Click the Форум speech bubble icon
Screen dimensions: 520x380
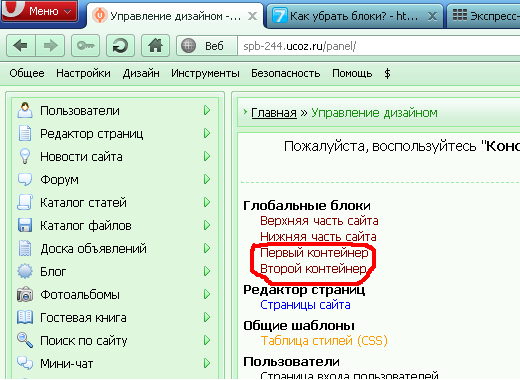(x=25, y=179)
